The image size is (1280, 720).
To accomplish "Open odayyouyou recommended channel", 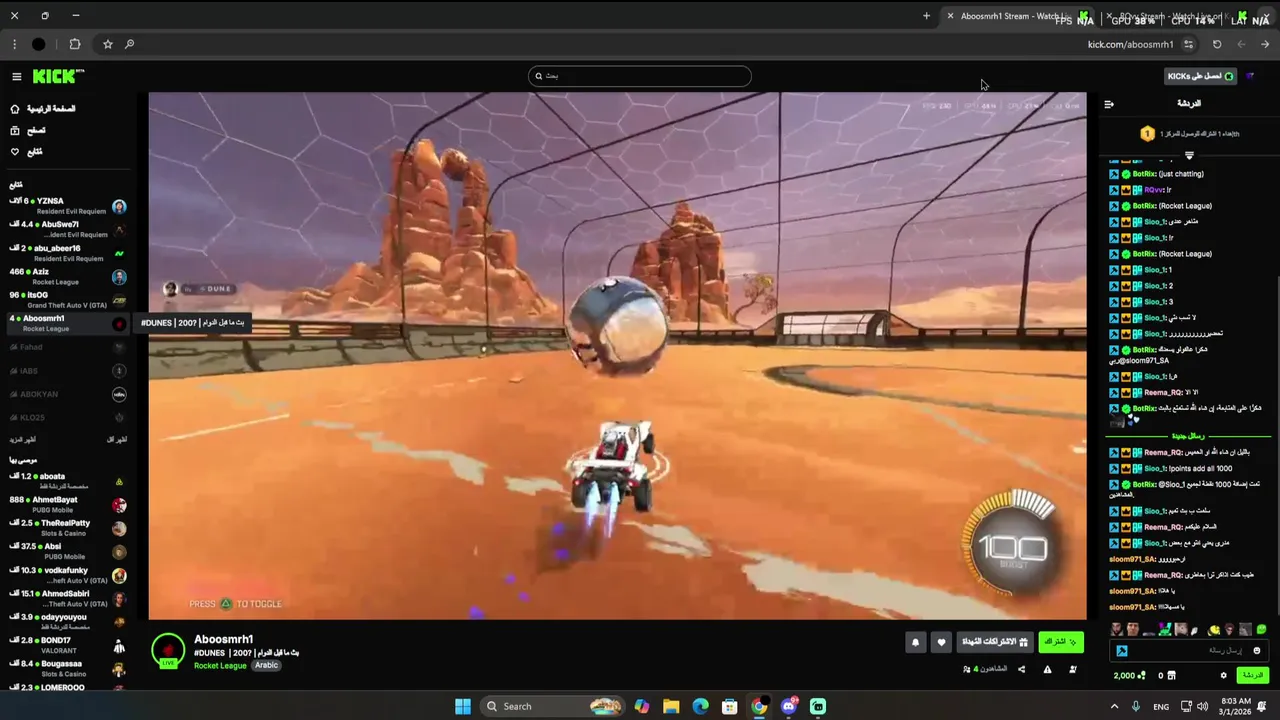I will (x=68, y=622).
